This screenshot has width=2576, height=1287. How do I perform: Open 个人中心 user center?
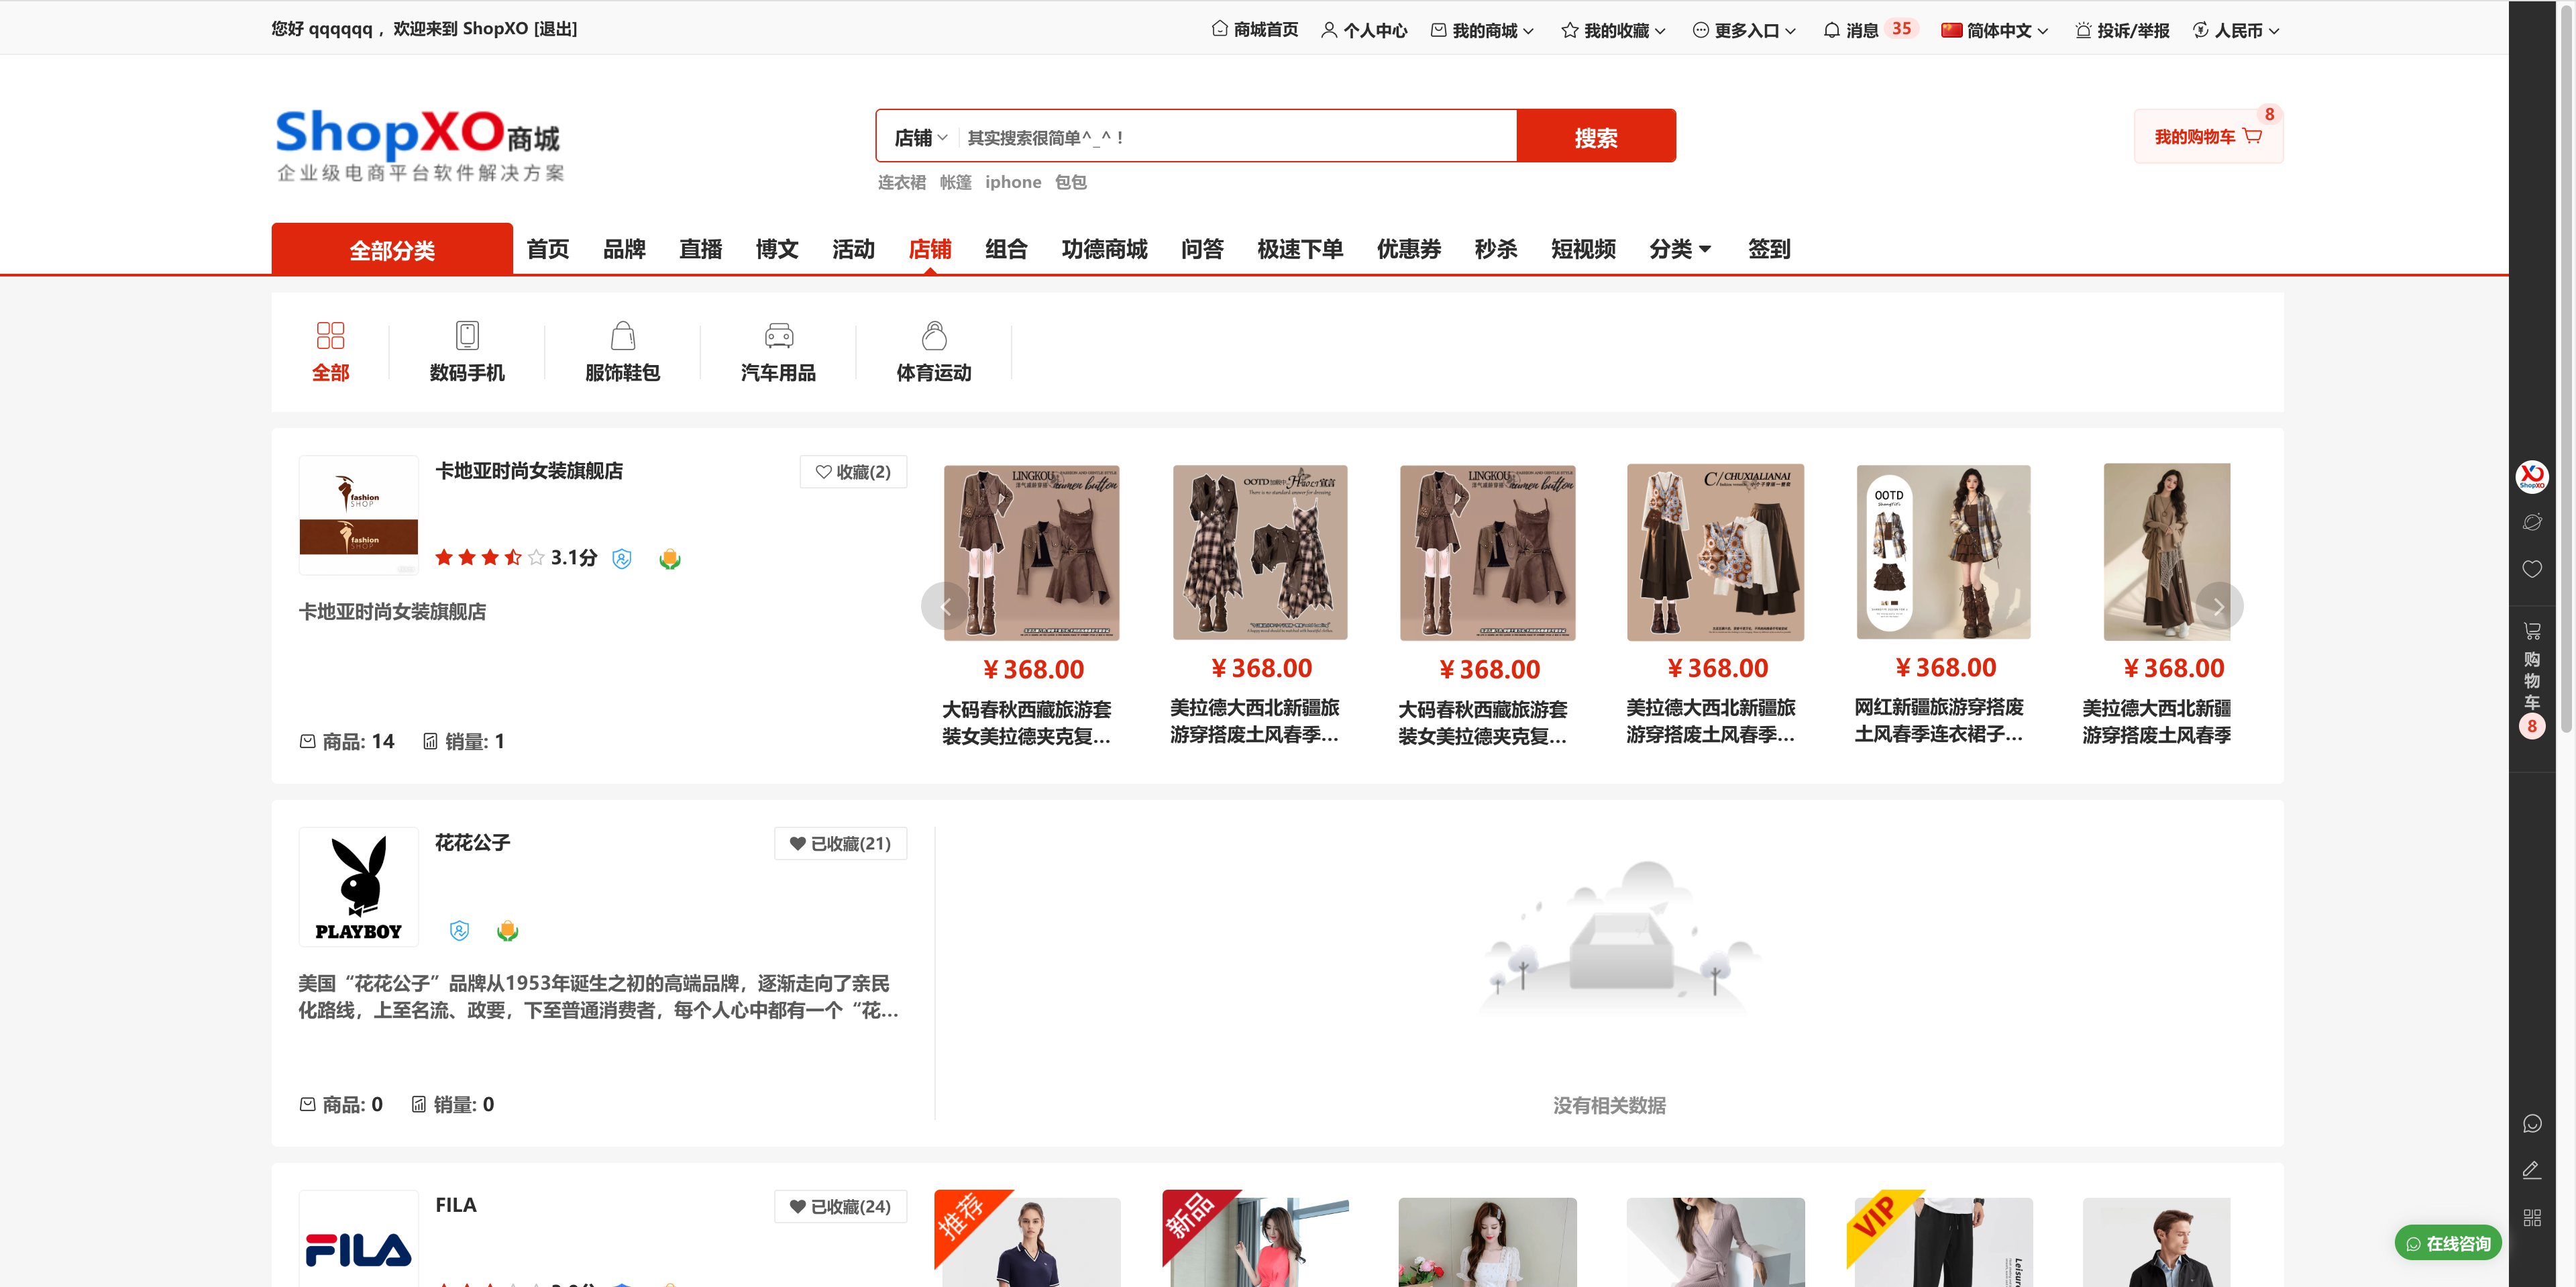click(1364, 30)
